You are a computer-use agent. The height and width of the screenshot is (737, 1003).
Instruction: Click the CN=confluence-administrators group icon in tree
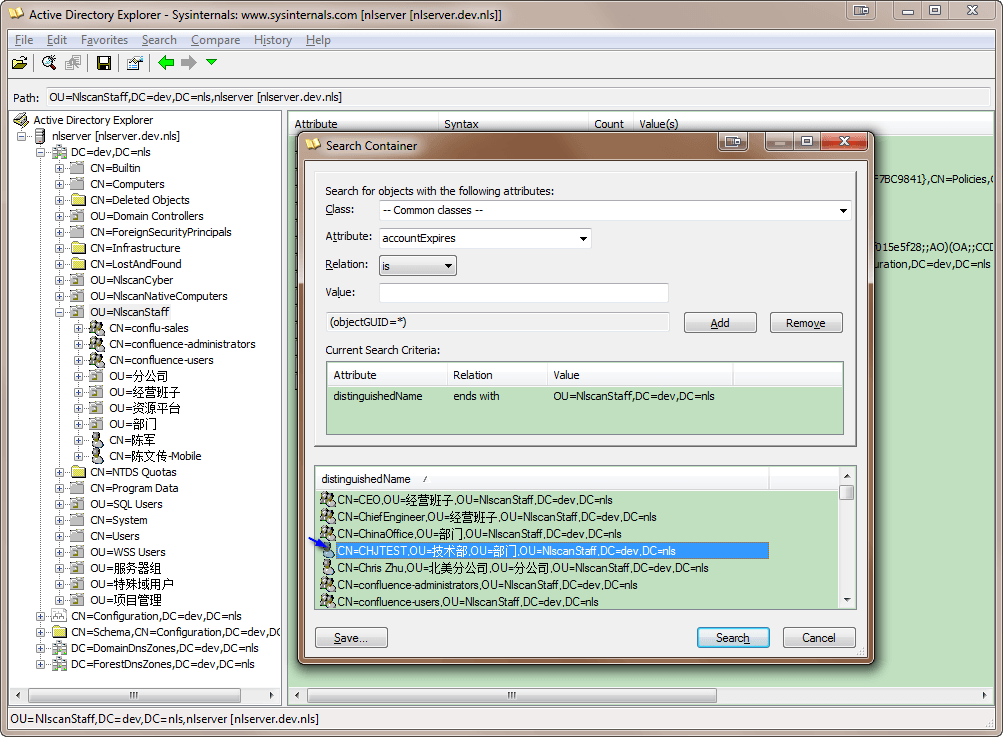[x=97, y=344]
